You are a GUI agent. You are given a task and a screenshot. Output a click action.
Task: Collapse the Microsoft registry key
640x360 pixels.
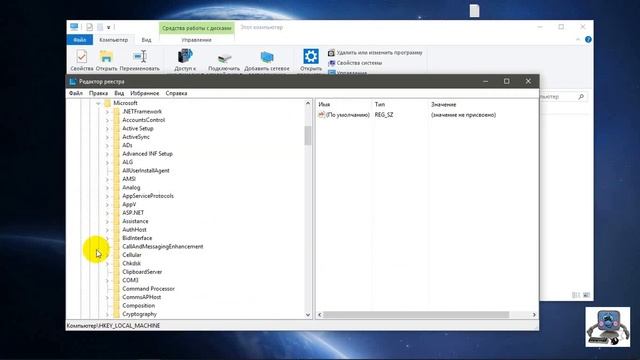(98, 103)
